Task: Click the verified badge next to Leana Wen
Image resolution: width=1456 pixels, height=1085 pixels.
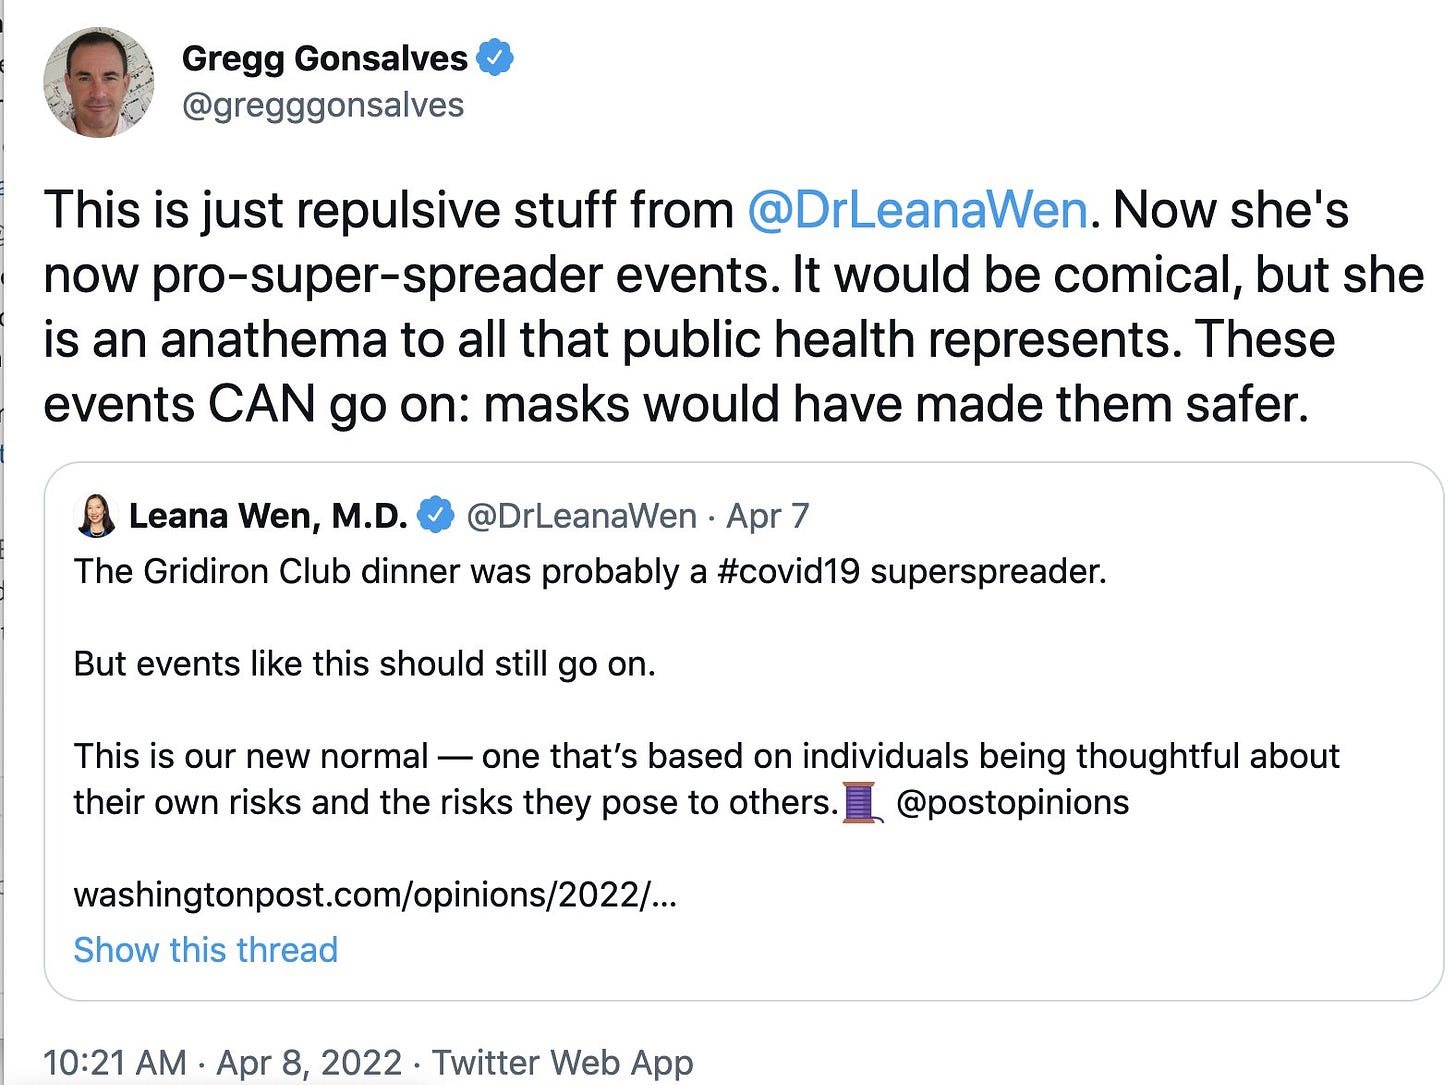Action: coord(435,515)
